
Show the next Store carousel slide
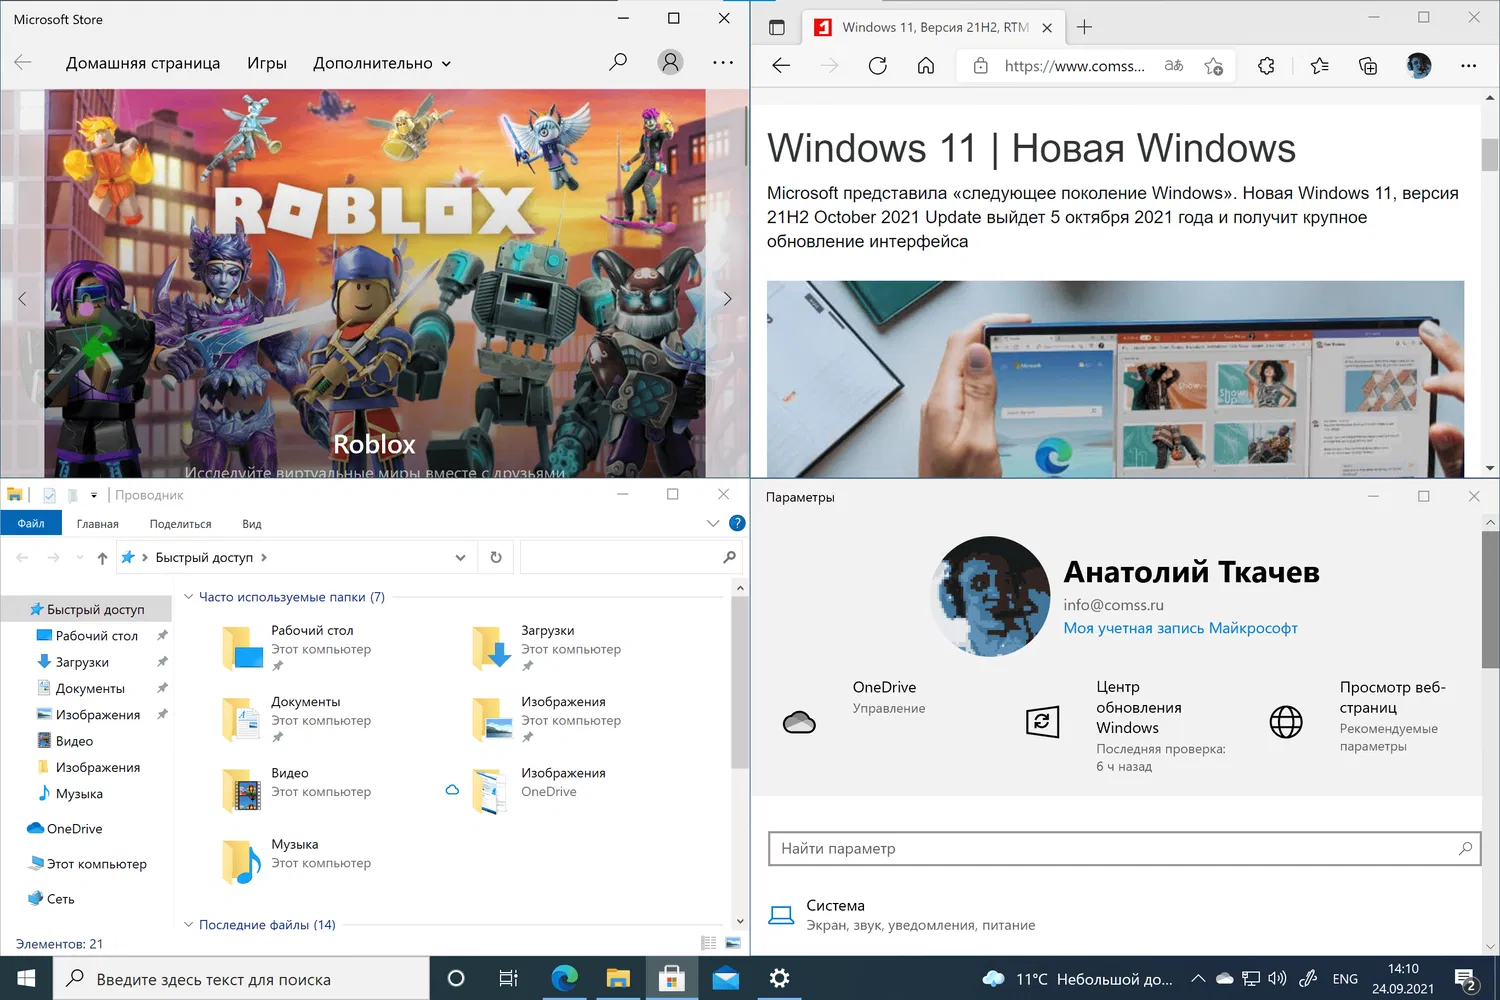[727, 298]
